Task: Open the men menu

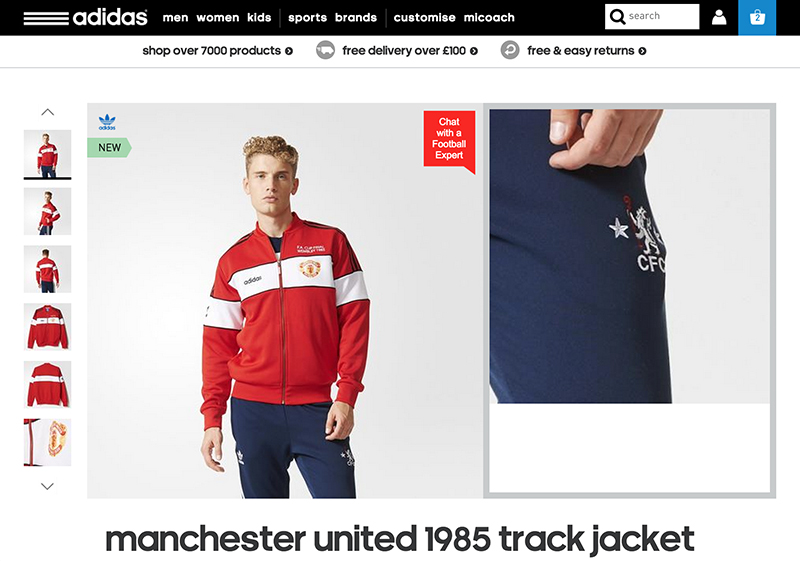Action: pos(176,18)
